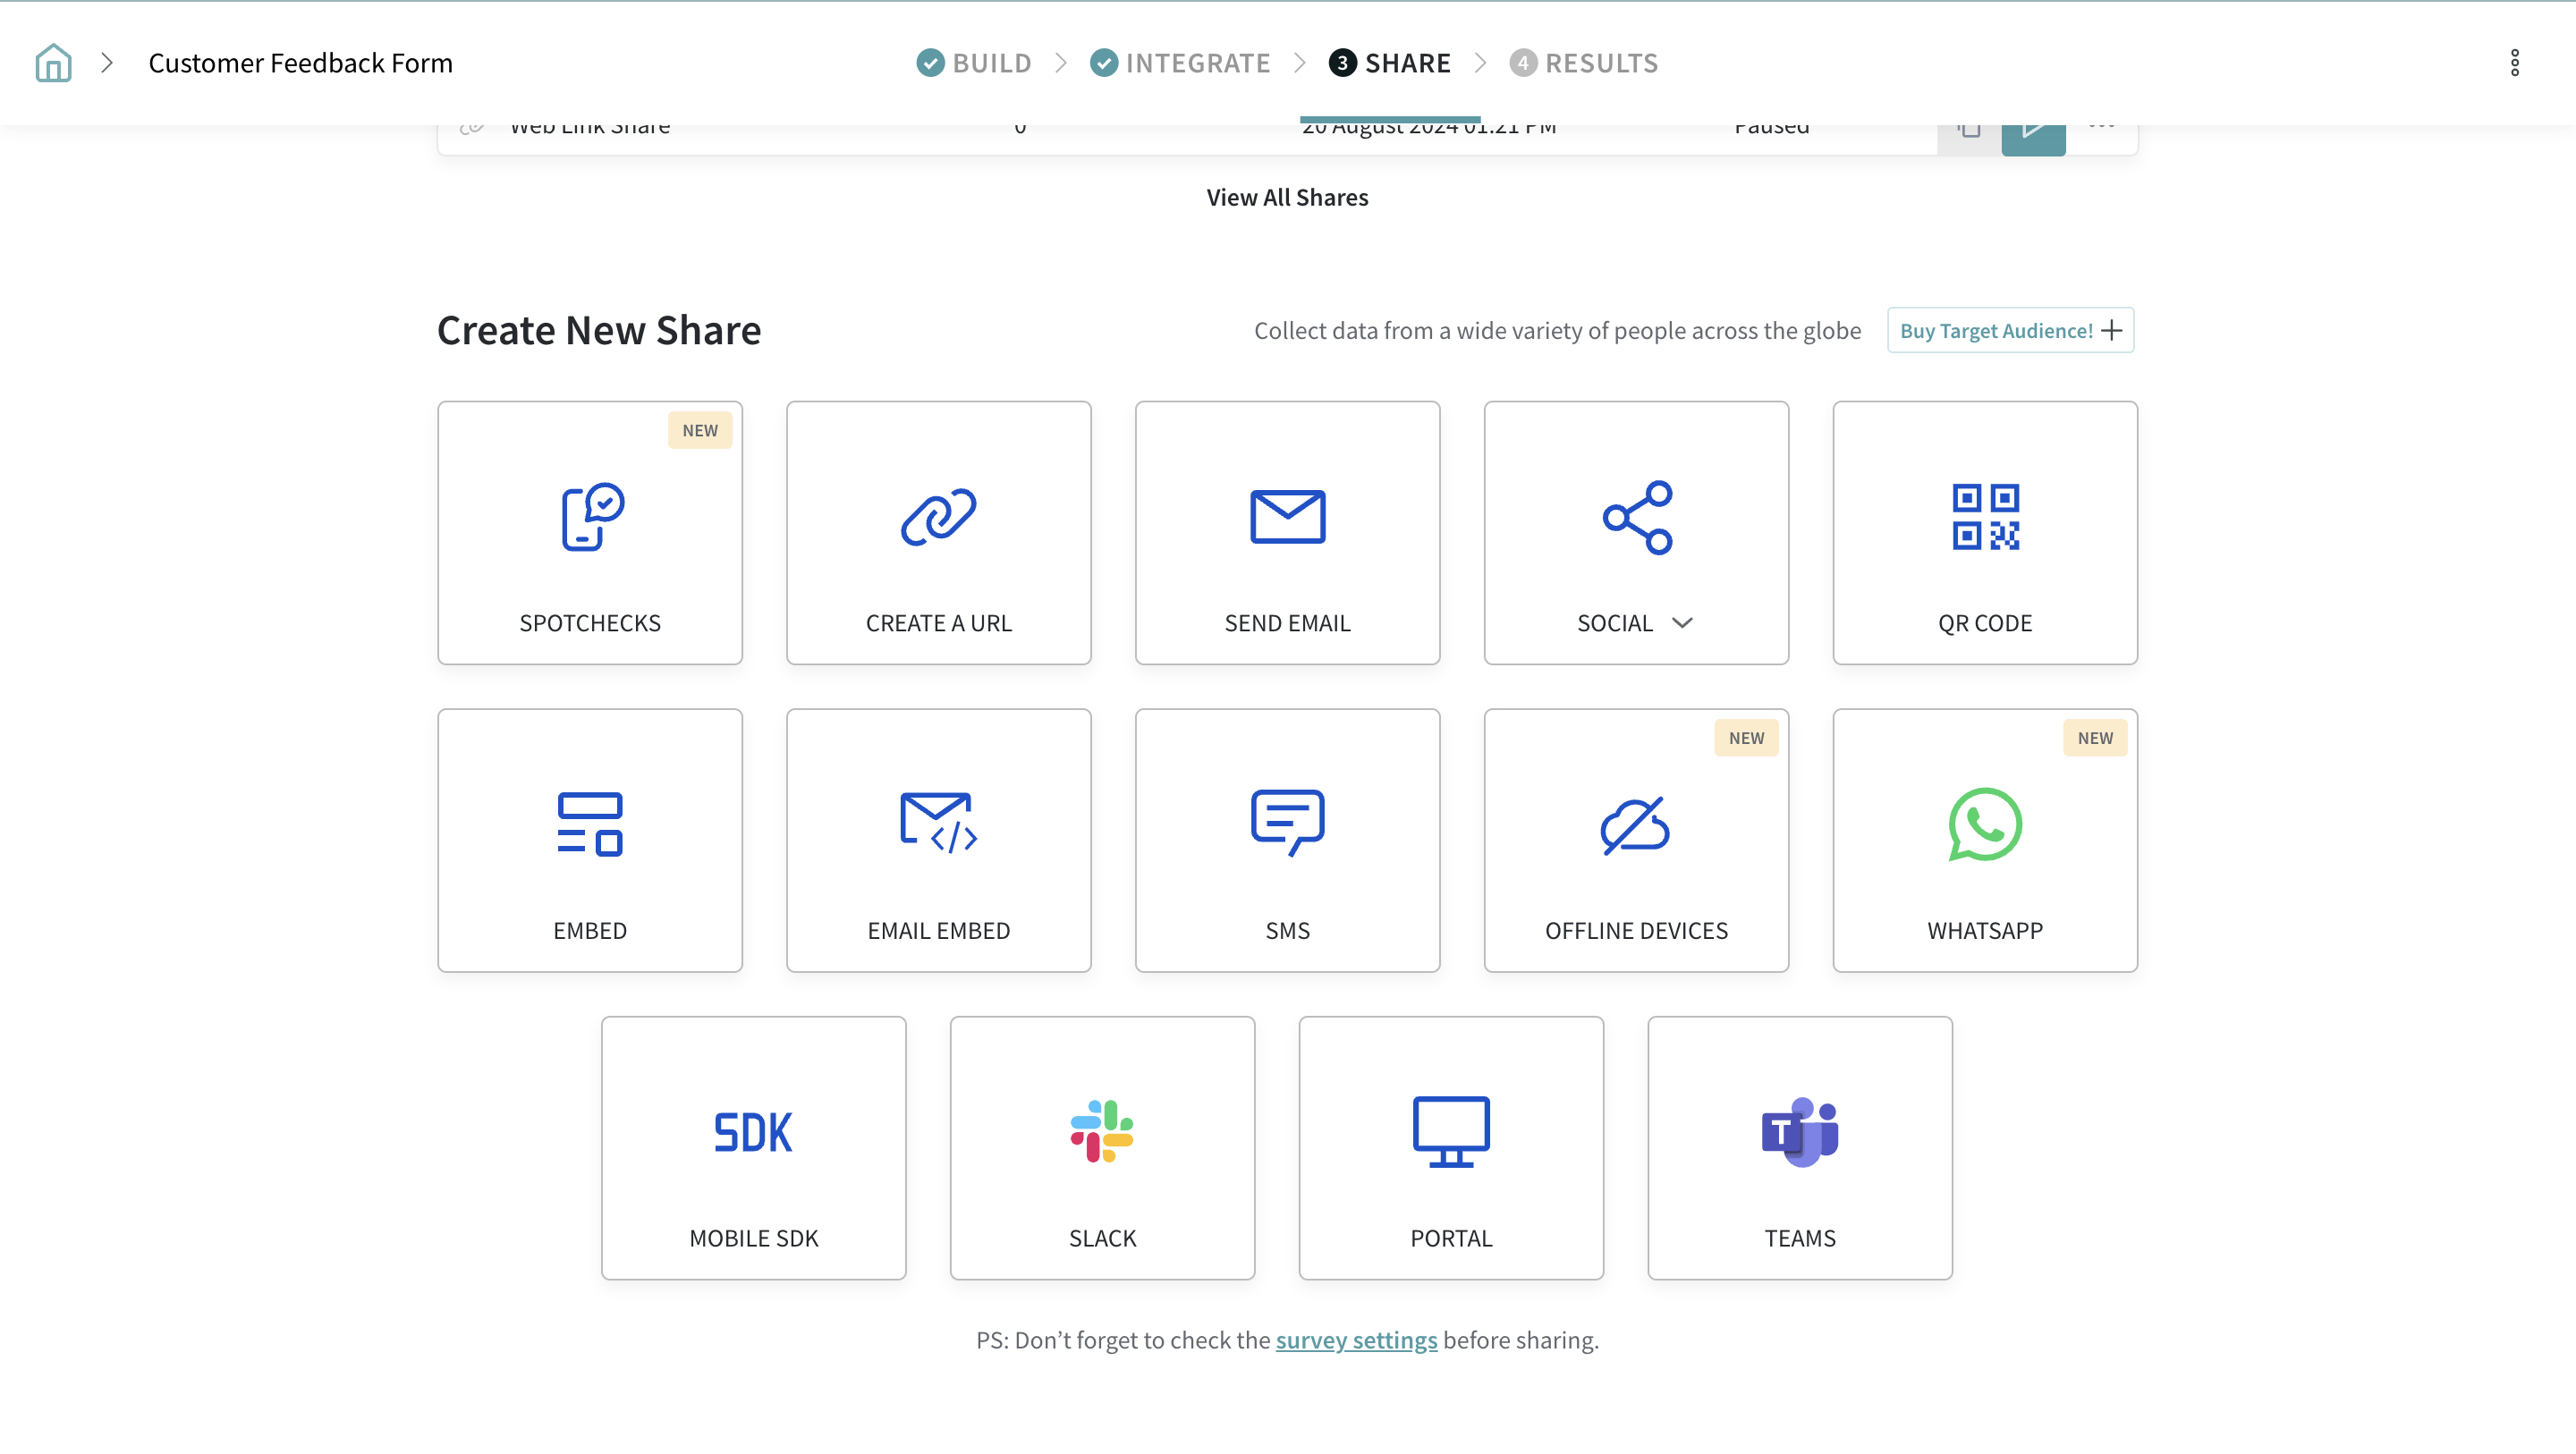Select the Slack integration icon
This screenshot has width=2576, height=1454.
[x=1101, y=1132]
